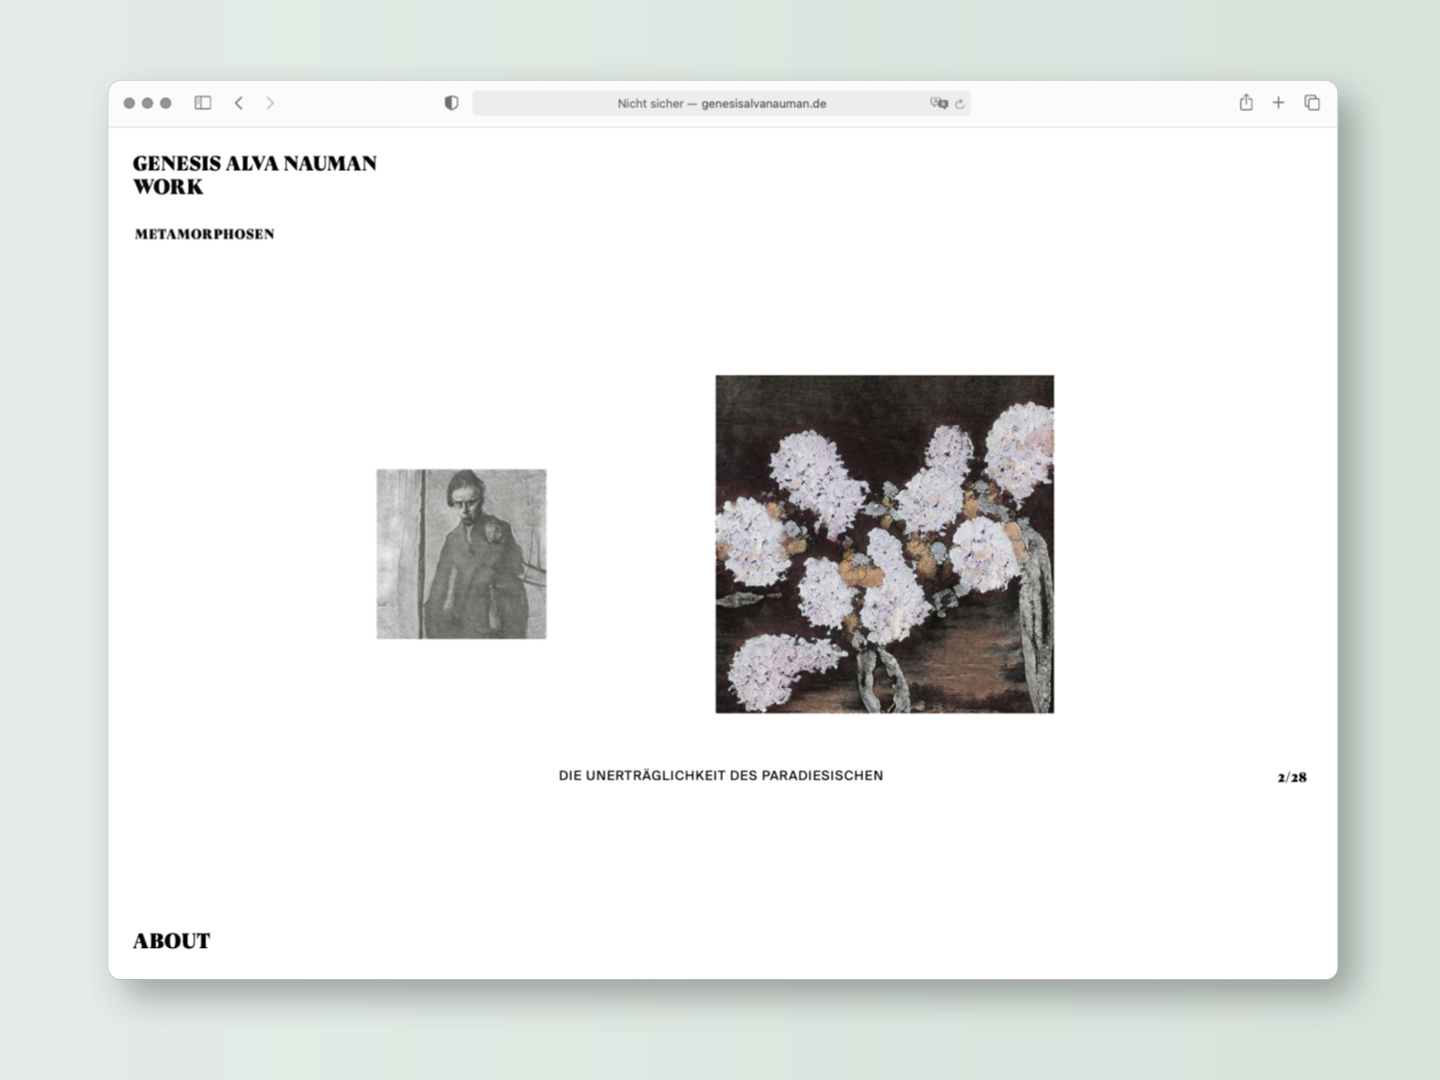Go forward with the right arrow
Viewport: 1440px width, 1080px height.
pos(270,103)
